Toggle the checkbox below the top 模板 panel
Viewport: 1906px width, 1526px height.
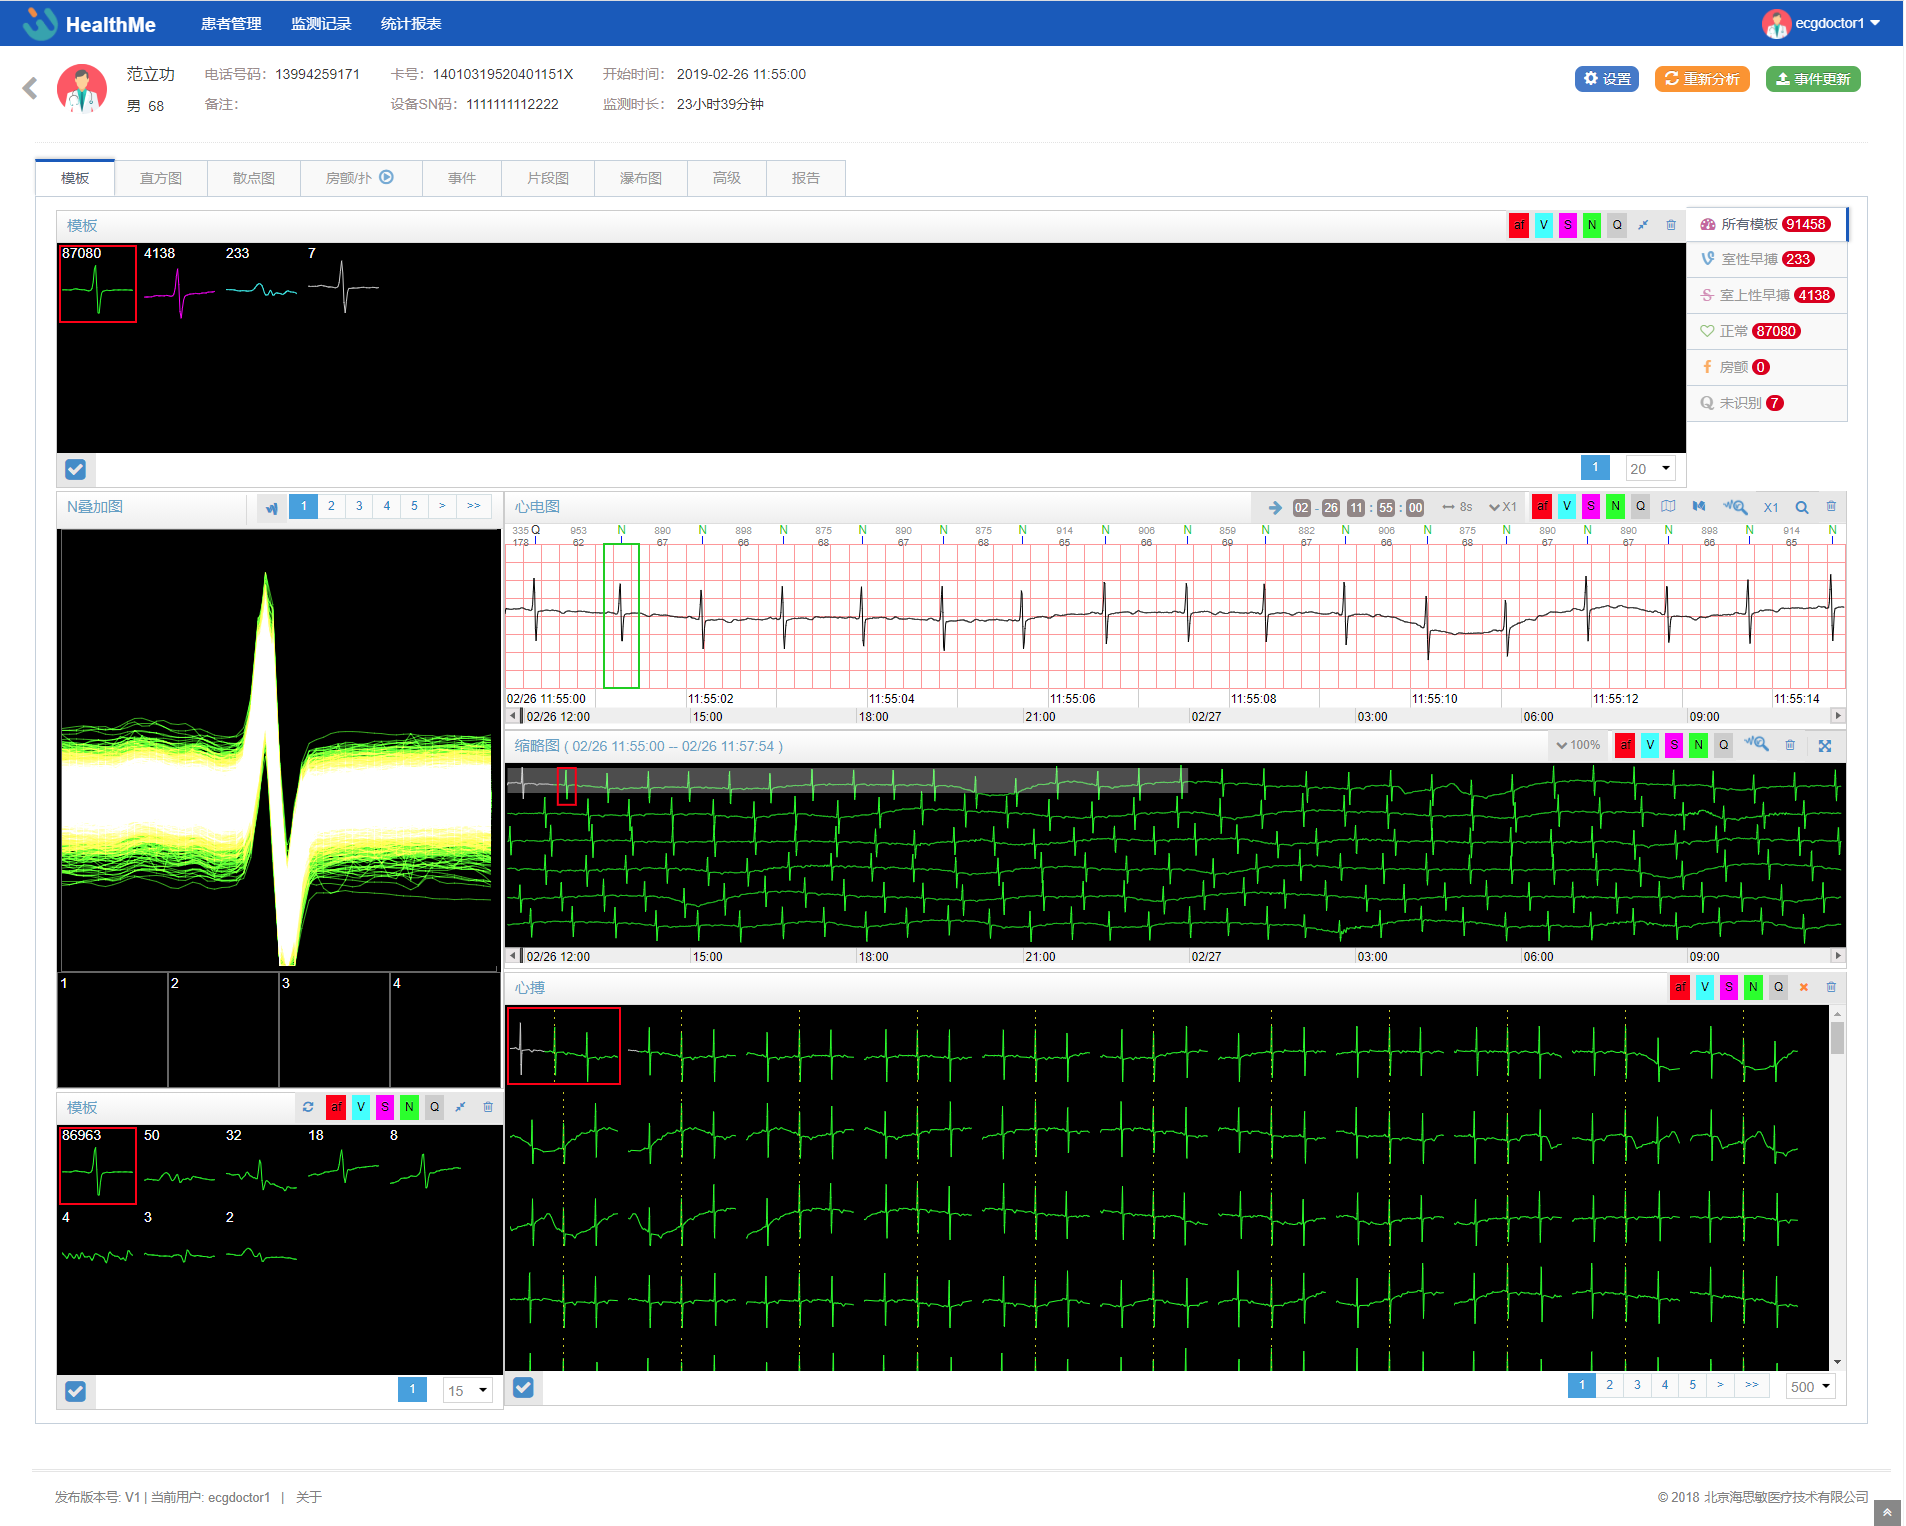coord(75,469)
